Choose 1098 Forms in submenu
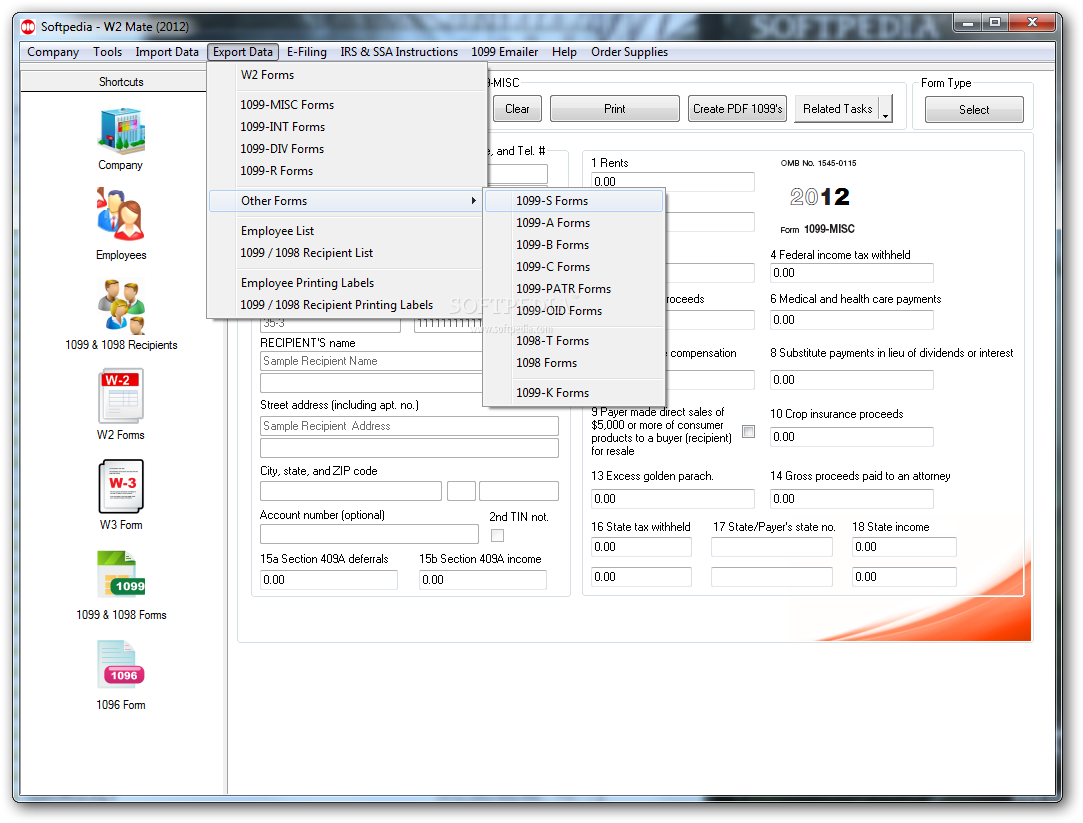The height and width of the screenshot is (823, 1083). tap(574, 363)
